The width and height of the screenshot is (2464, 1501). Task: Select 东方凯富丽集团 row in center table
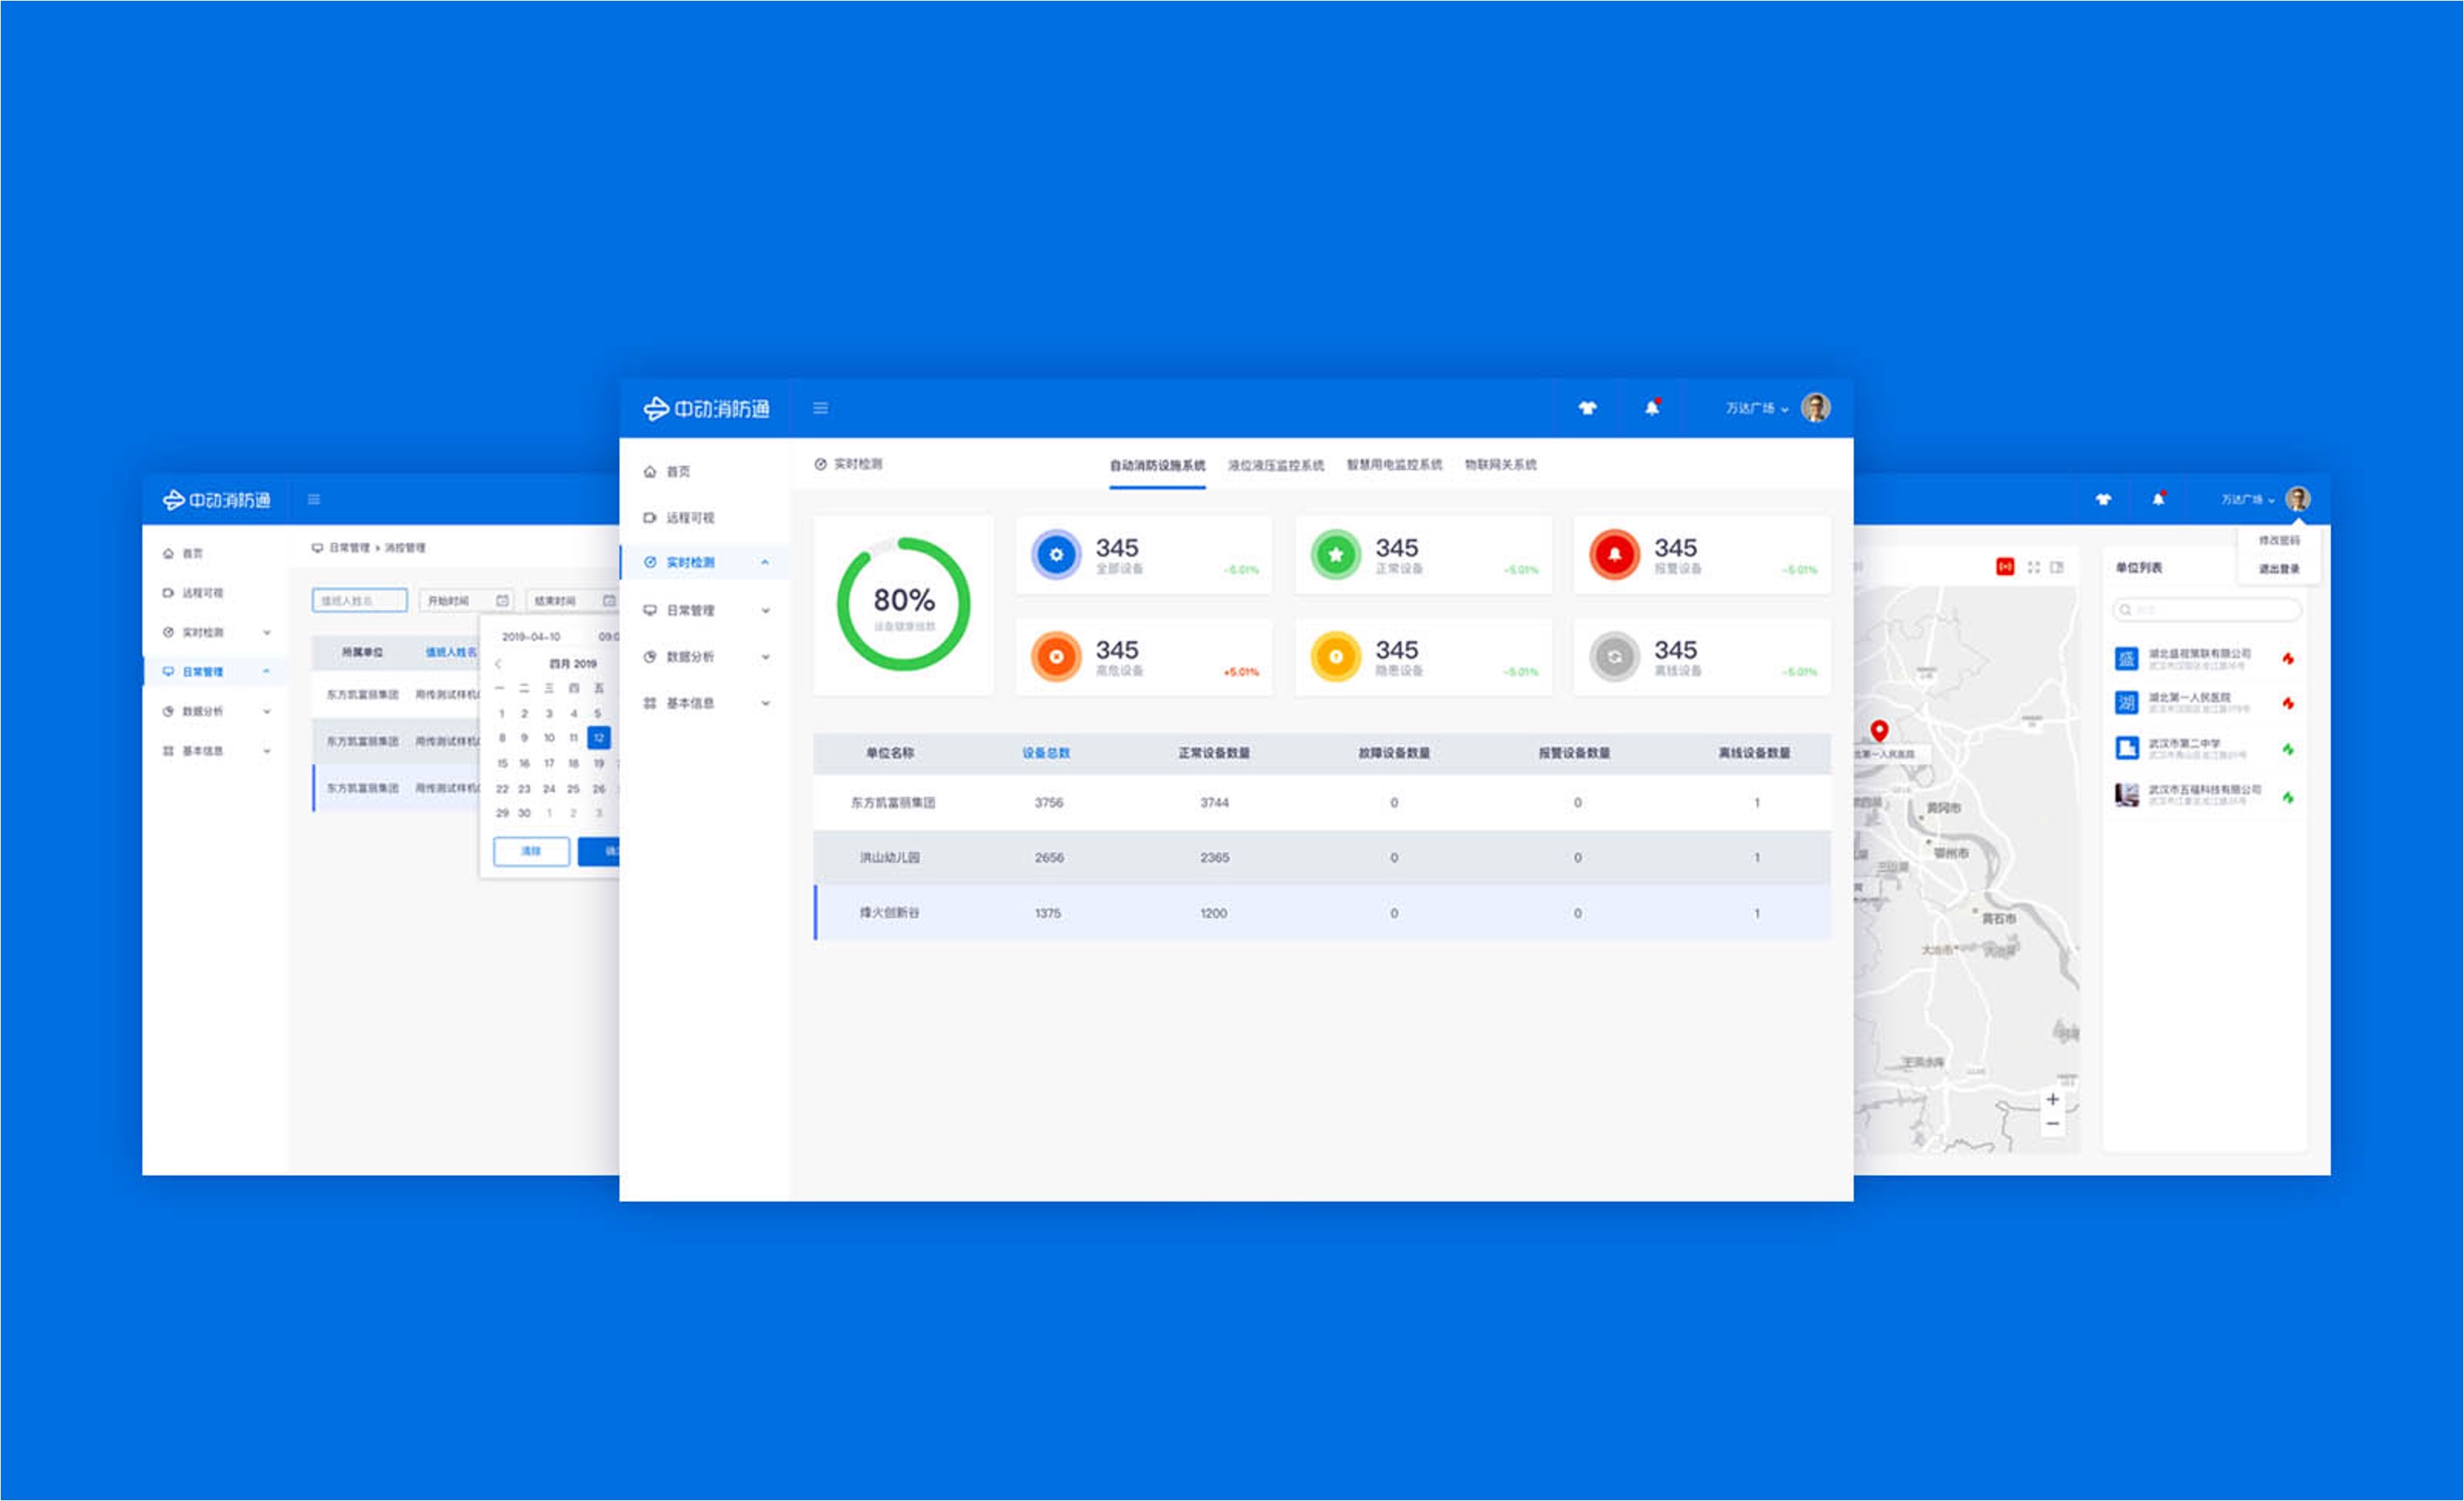pyautogui.click(x=1322, y=802)
